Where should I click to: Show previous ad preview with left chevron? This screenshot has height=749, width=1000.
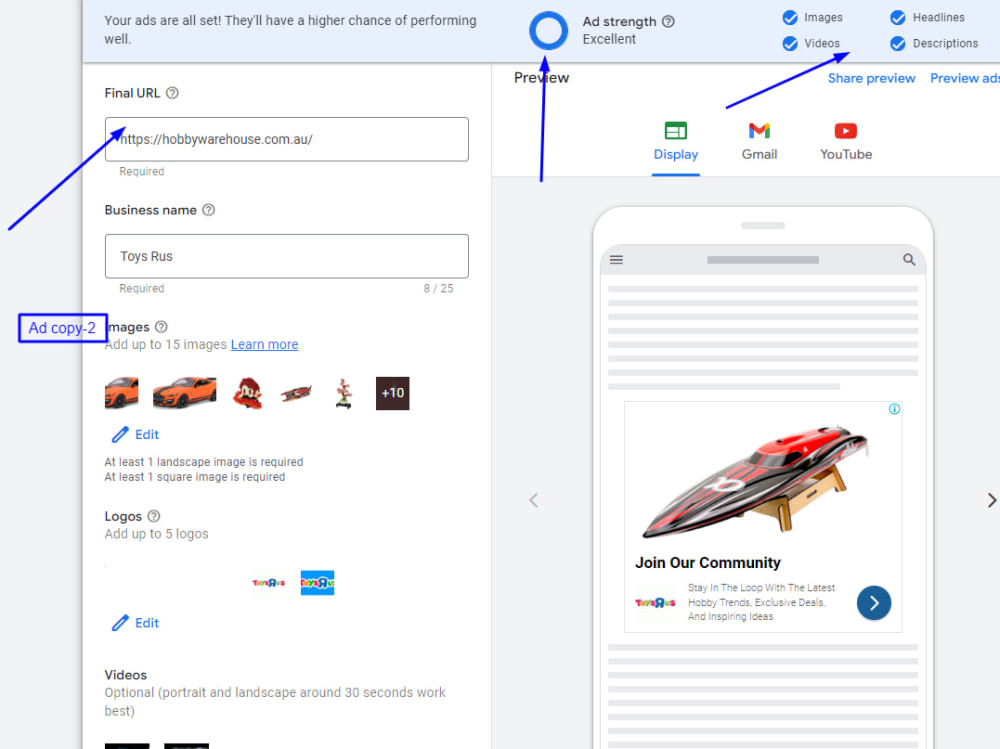534,500
